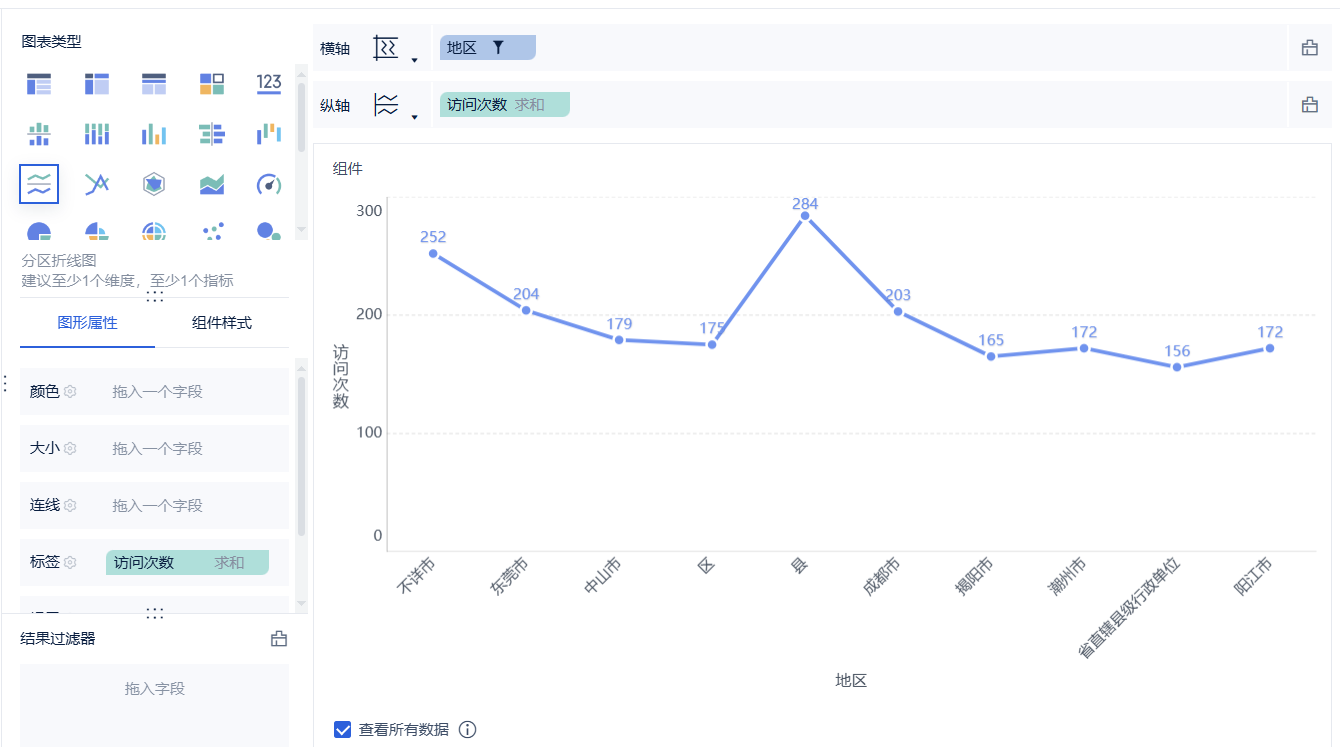
Task: Click the 204 data point for 东莞市
Action: tap(526, 310)
